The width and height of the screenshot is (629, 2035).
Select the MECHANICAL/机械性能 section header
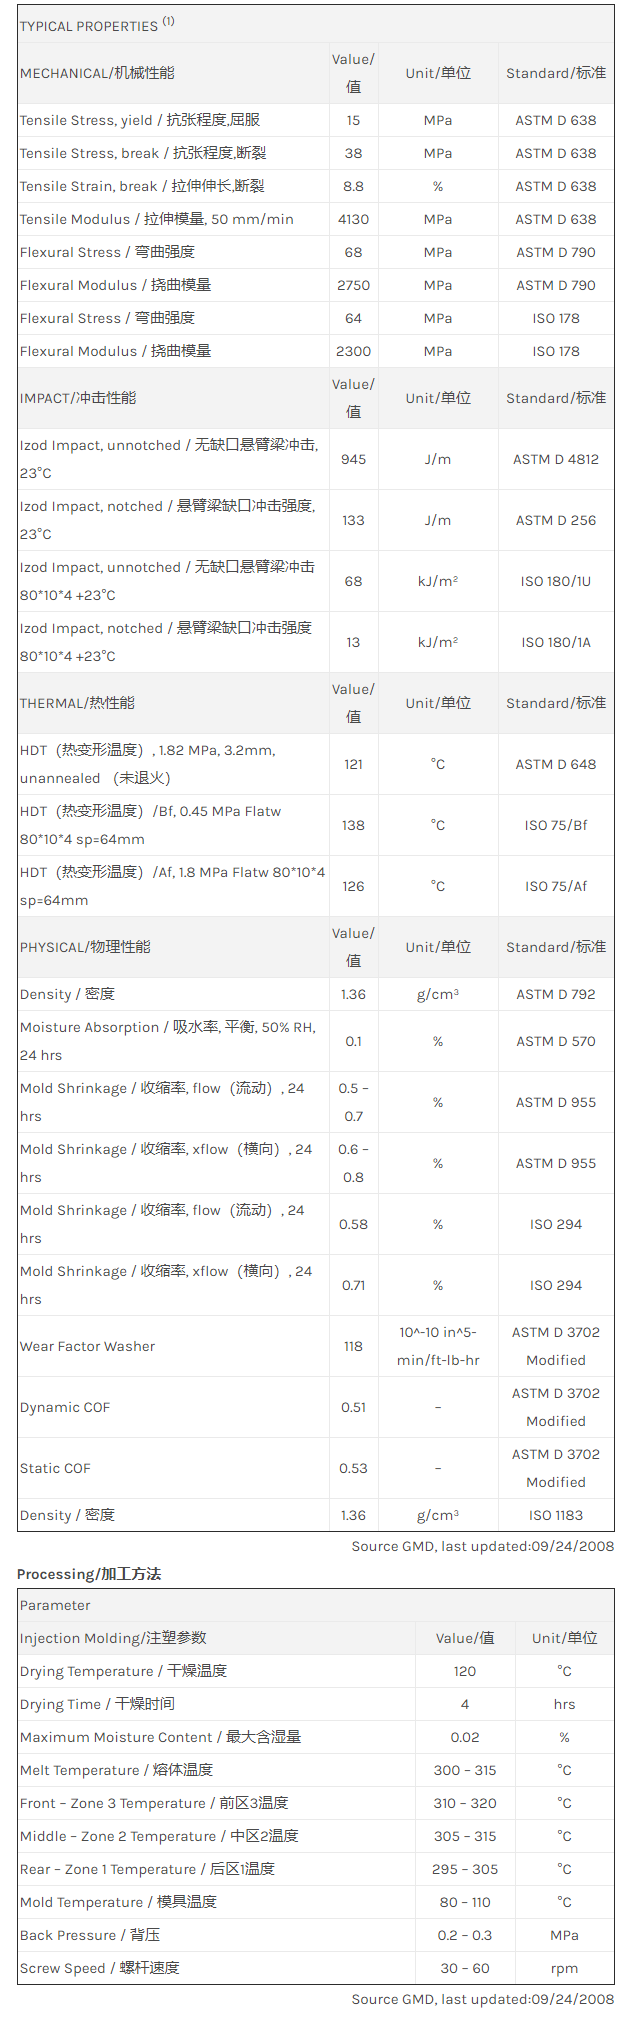97,73
